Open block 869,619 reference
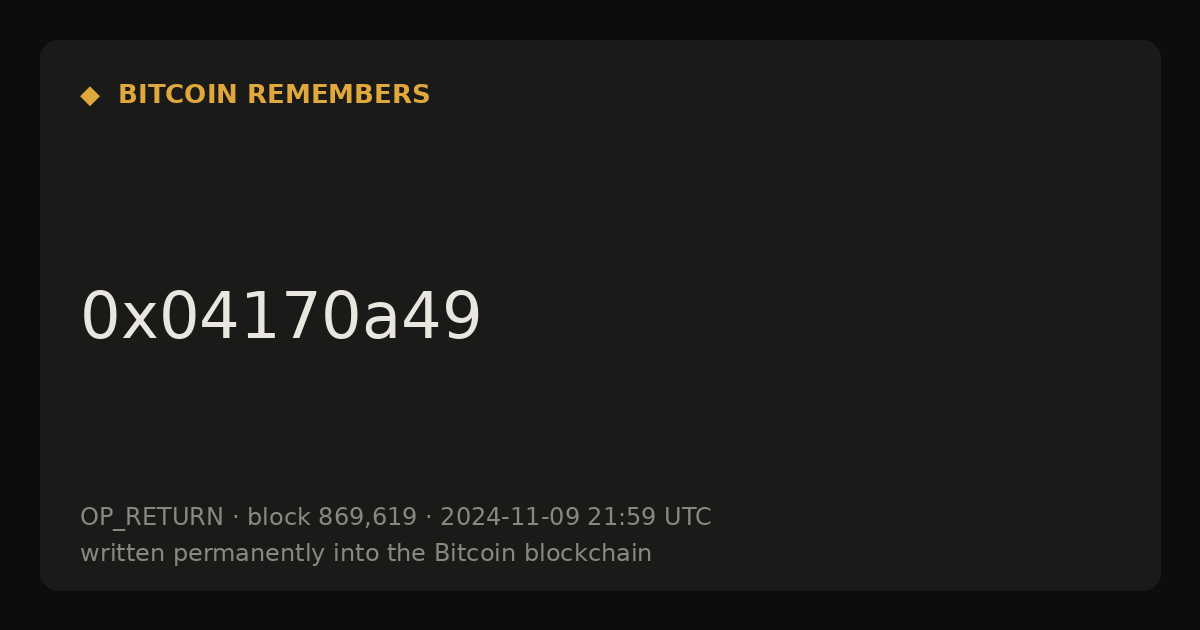The height and width of the screenshot is (630, 1200). click(x=332, y=517)
